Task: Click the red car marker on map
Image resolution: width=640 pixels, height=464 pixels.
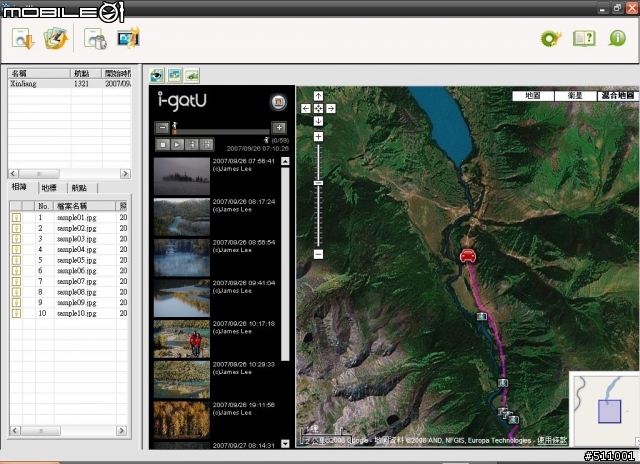Action: pyautogui.click(x=468, y=256)
